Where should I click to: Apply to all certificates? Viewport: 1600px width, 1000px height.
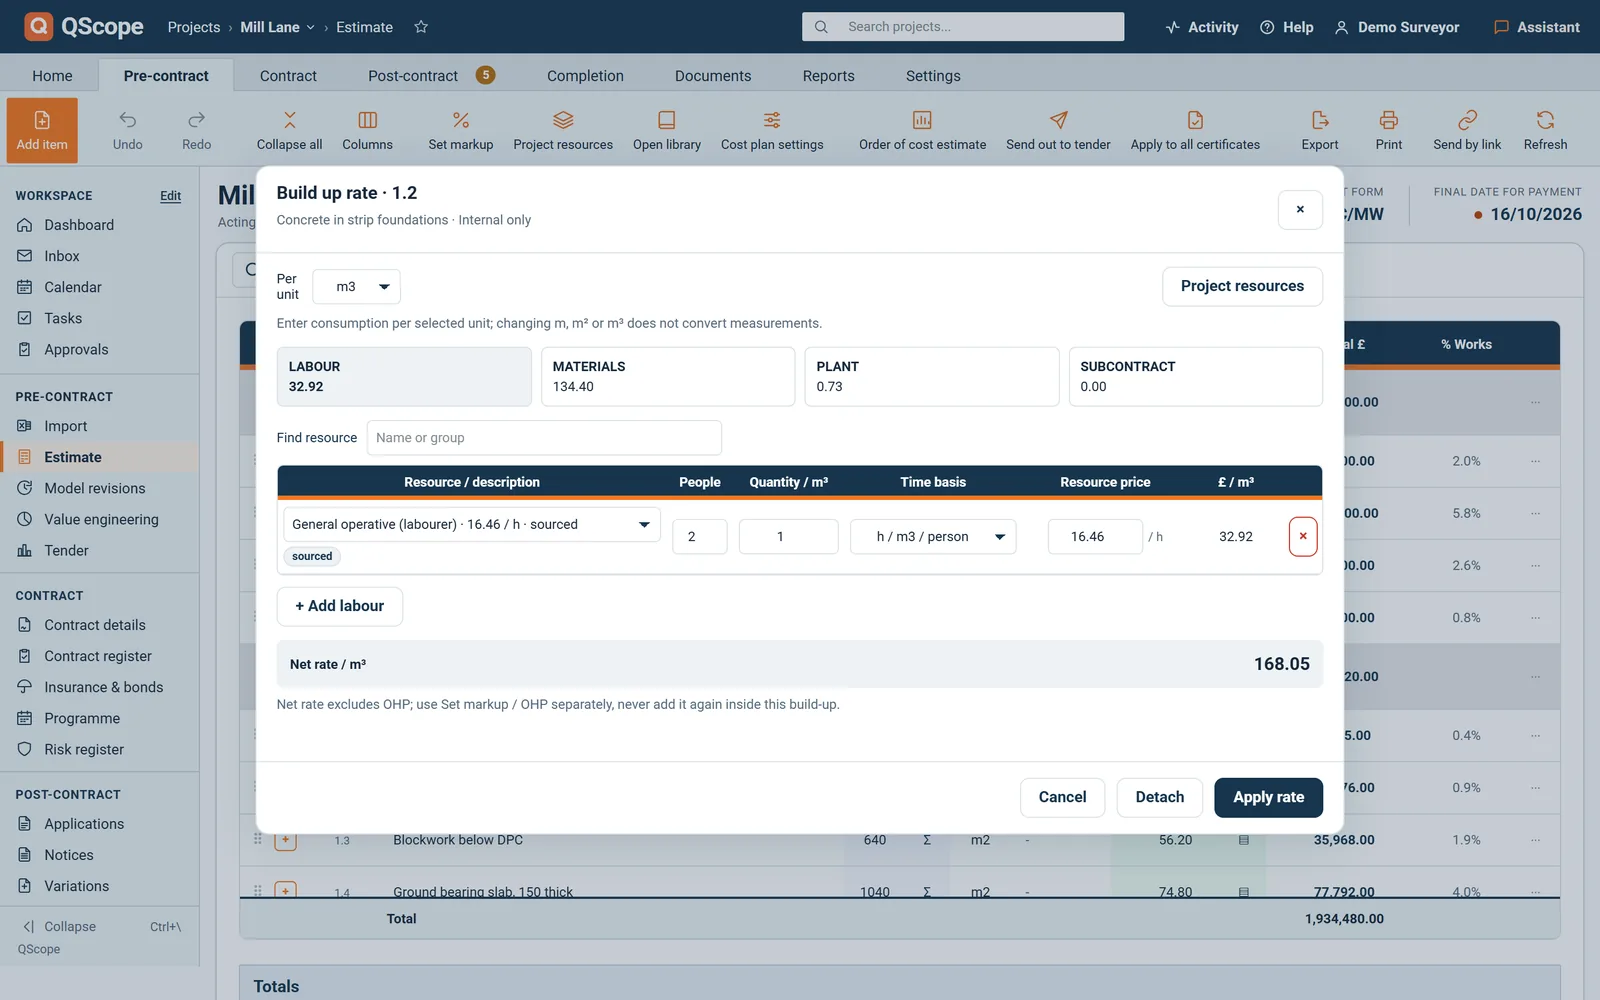coord(1195,130)
